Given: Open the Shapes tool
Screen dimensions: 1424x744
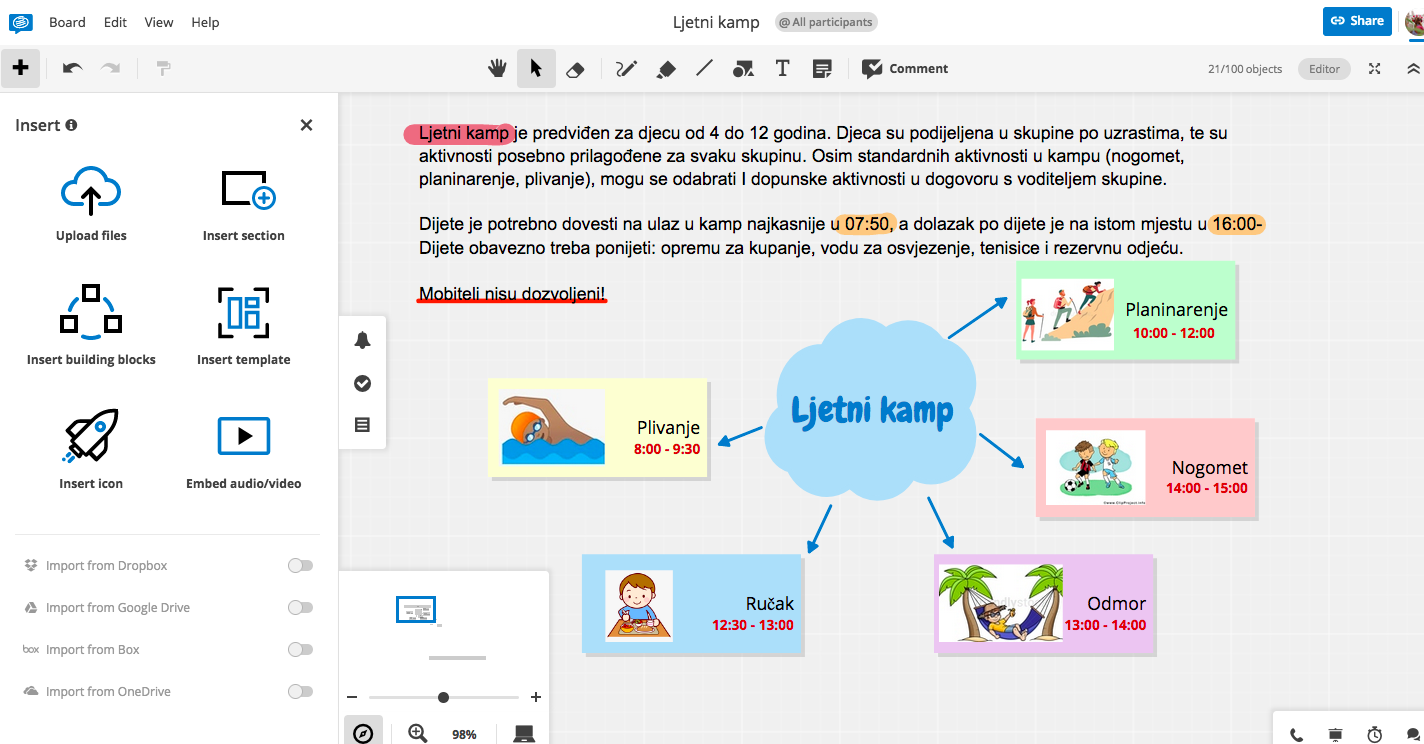Looking at the screenshot, I should pyautogui.click(x=743, y=68).
